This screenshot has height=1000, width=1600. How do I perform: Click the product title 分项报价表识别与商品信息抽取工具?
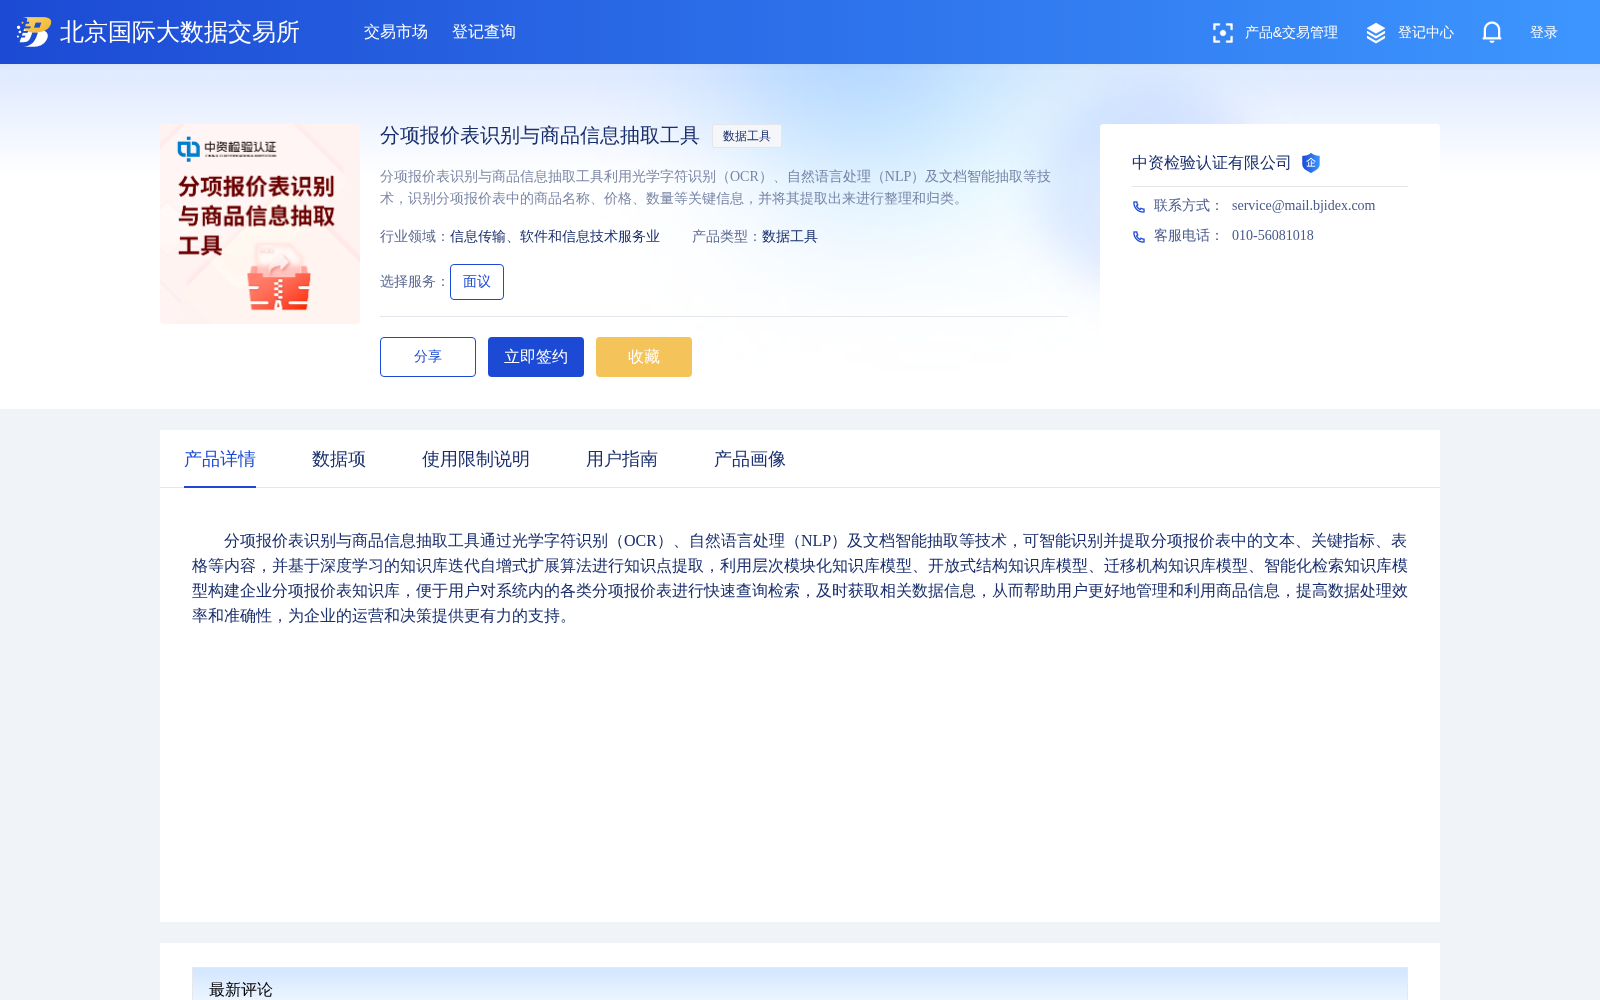coord(540,136)
